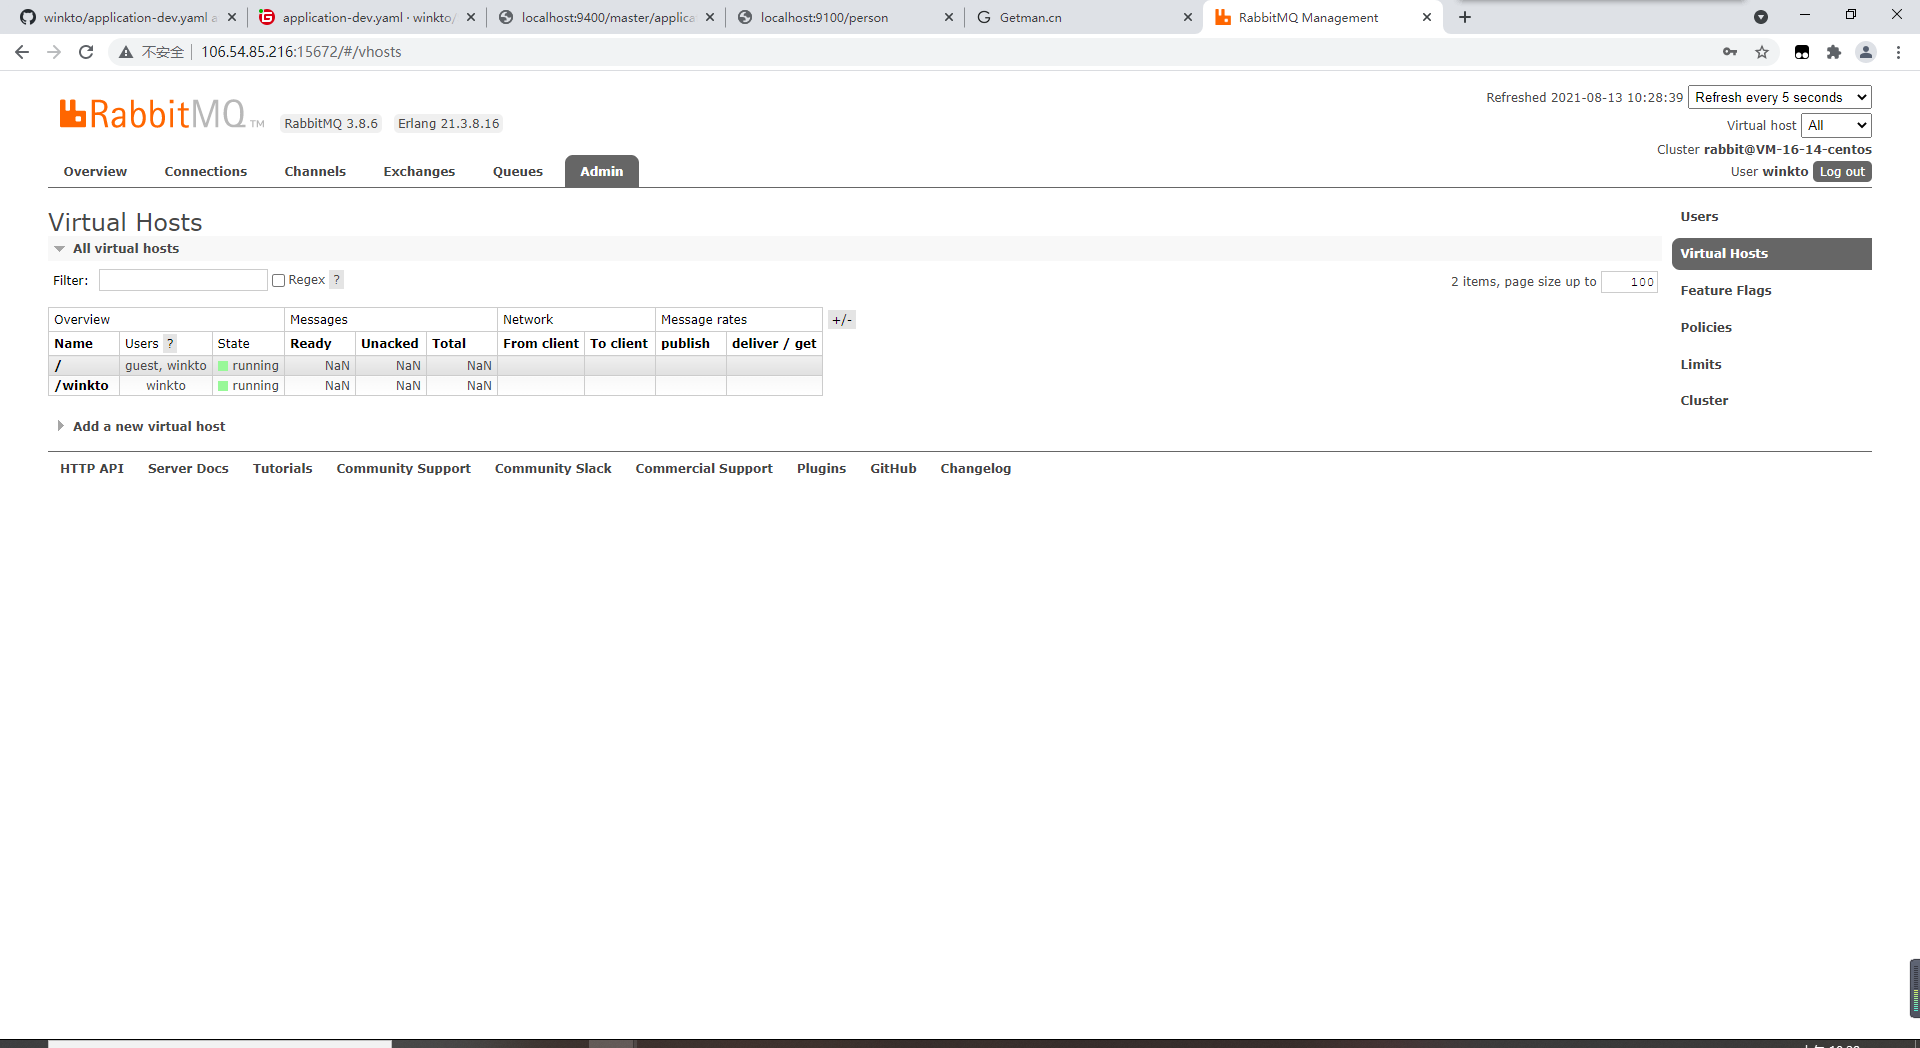Open the Exchanges tab
The width and height of the screenshot is (1920, 1048).
point(419,171)
